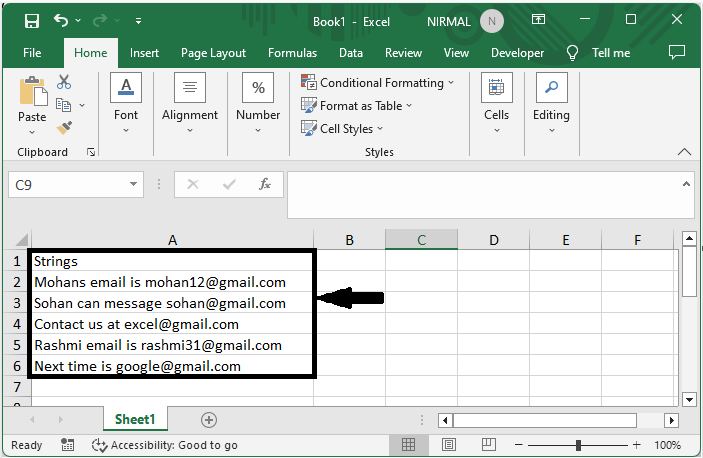
Task: Click horizontal scrollbar right arrow
Action: (x=672, y=420)
